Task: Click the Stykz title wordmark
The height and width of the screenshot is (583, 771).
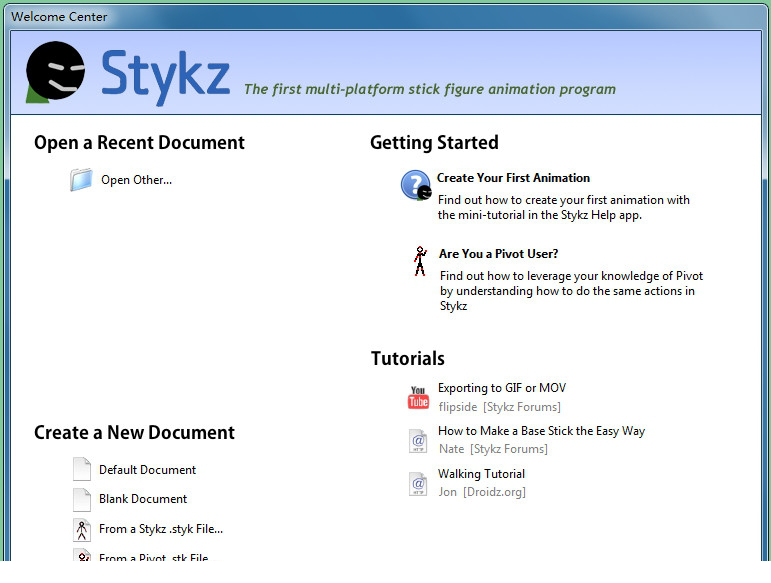Action: (165, 76)
